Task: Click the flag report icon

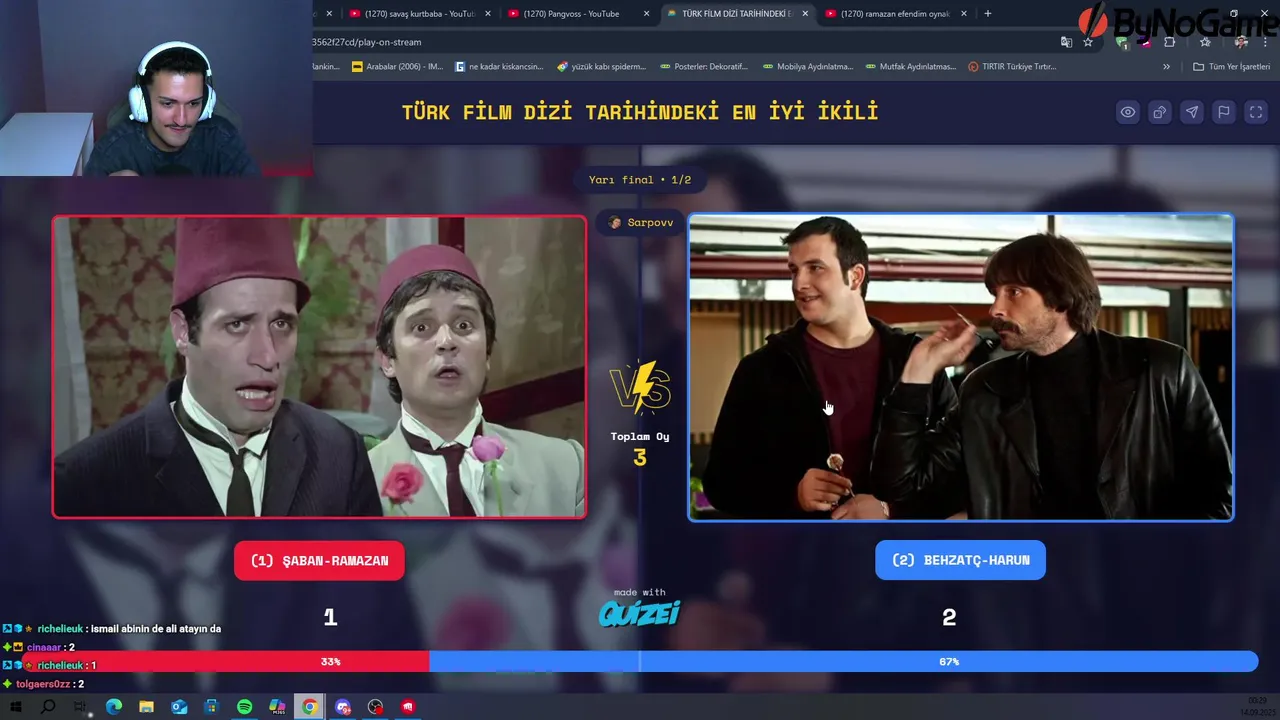Action: tap(1224, 112)
